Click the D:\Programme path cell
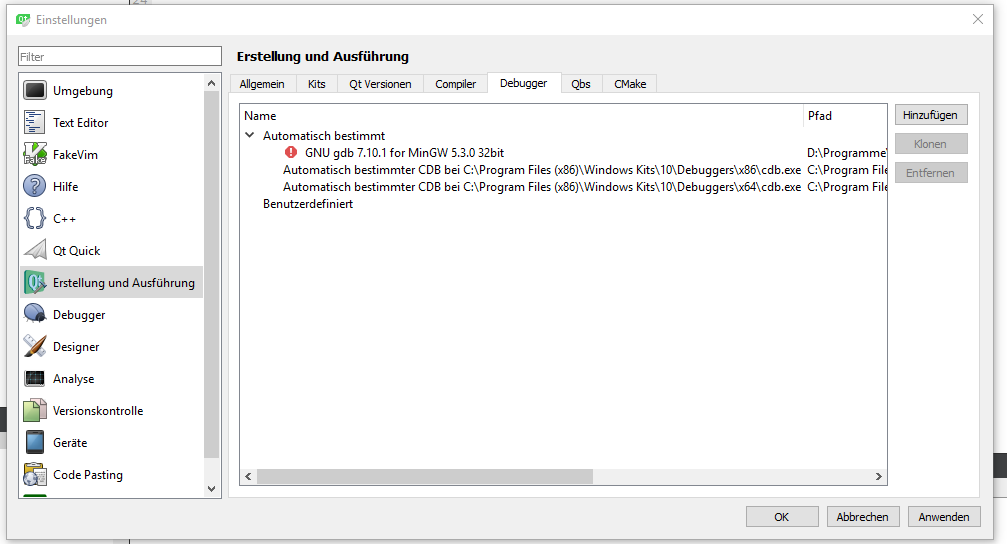This screenshot has height=544, width=1007. point(846,153)
